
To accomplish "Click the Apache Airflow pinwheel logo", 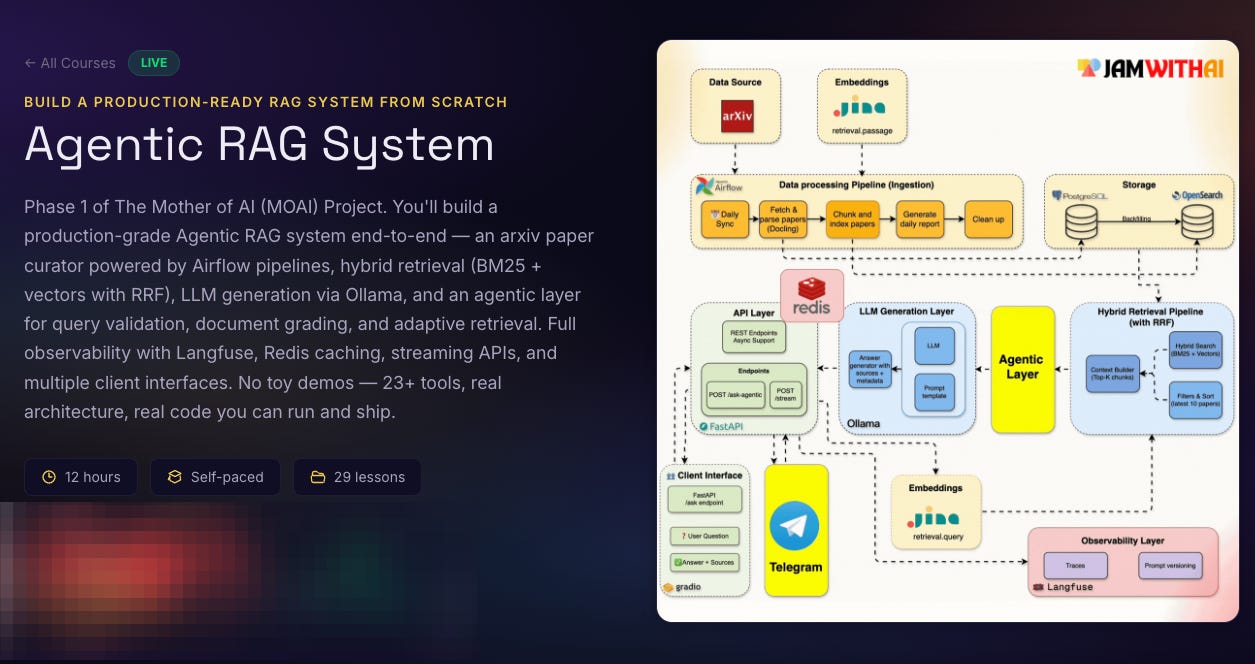I will tap(705, 186).
